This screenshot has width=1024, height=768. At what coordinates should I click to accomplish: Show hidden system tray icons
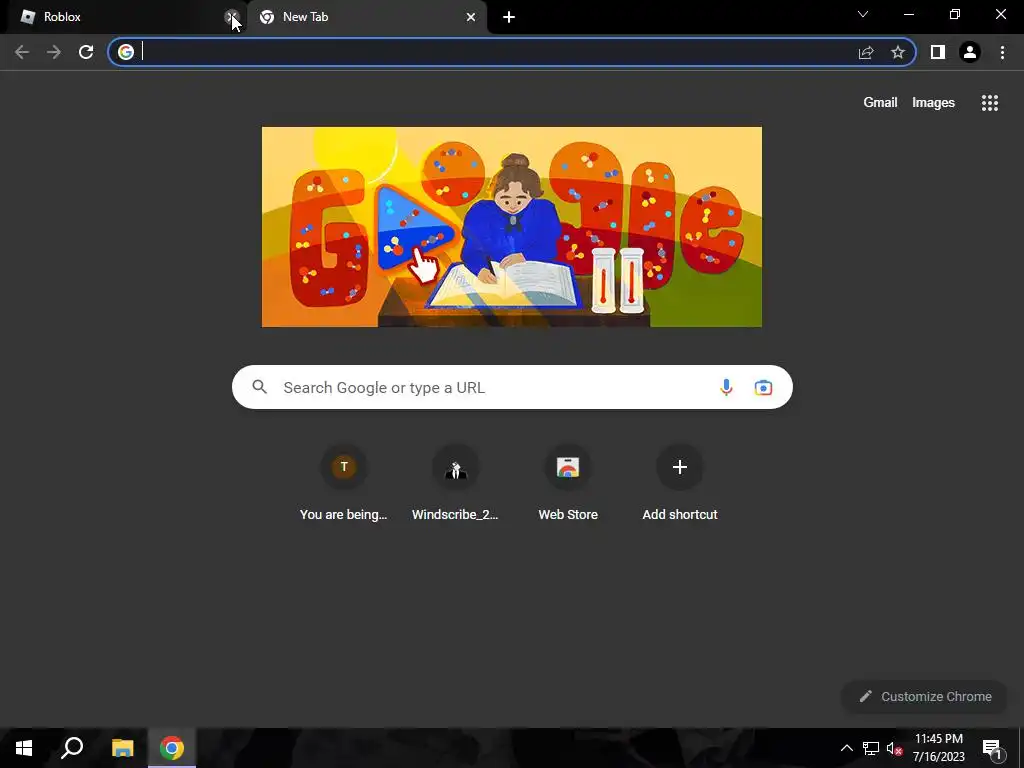846,748
